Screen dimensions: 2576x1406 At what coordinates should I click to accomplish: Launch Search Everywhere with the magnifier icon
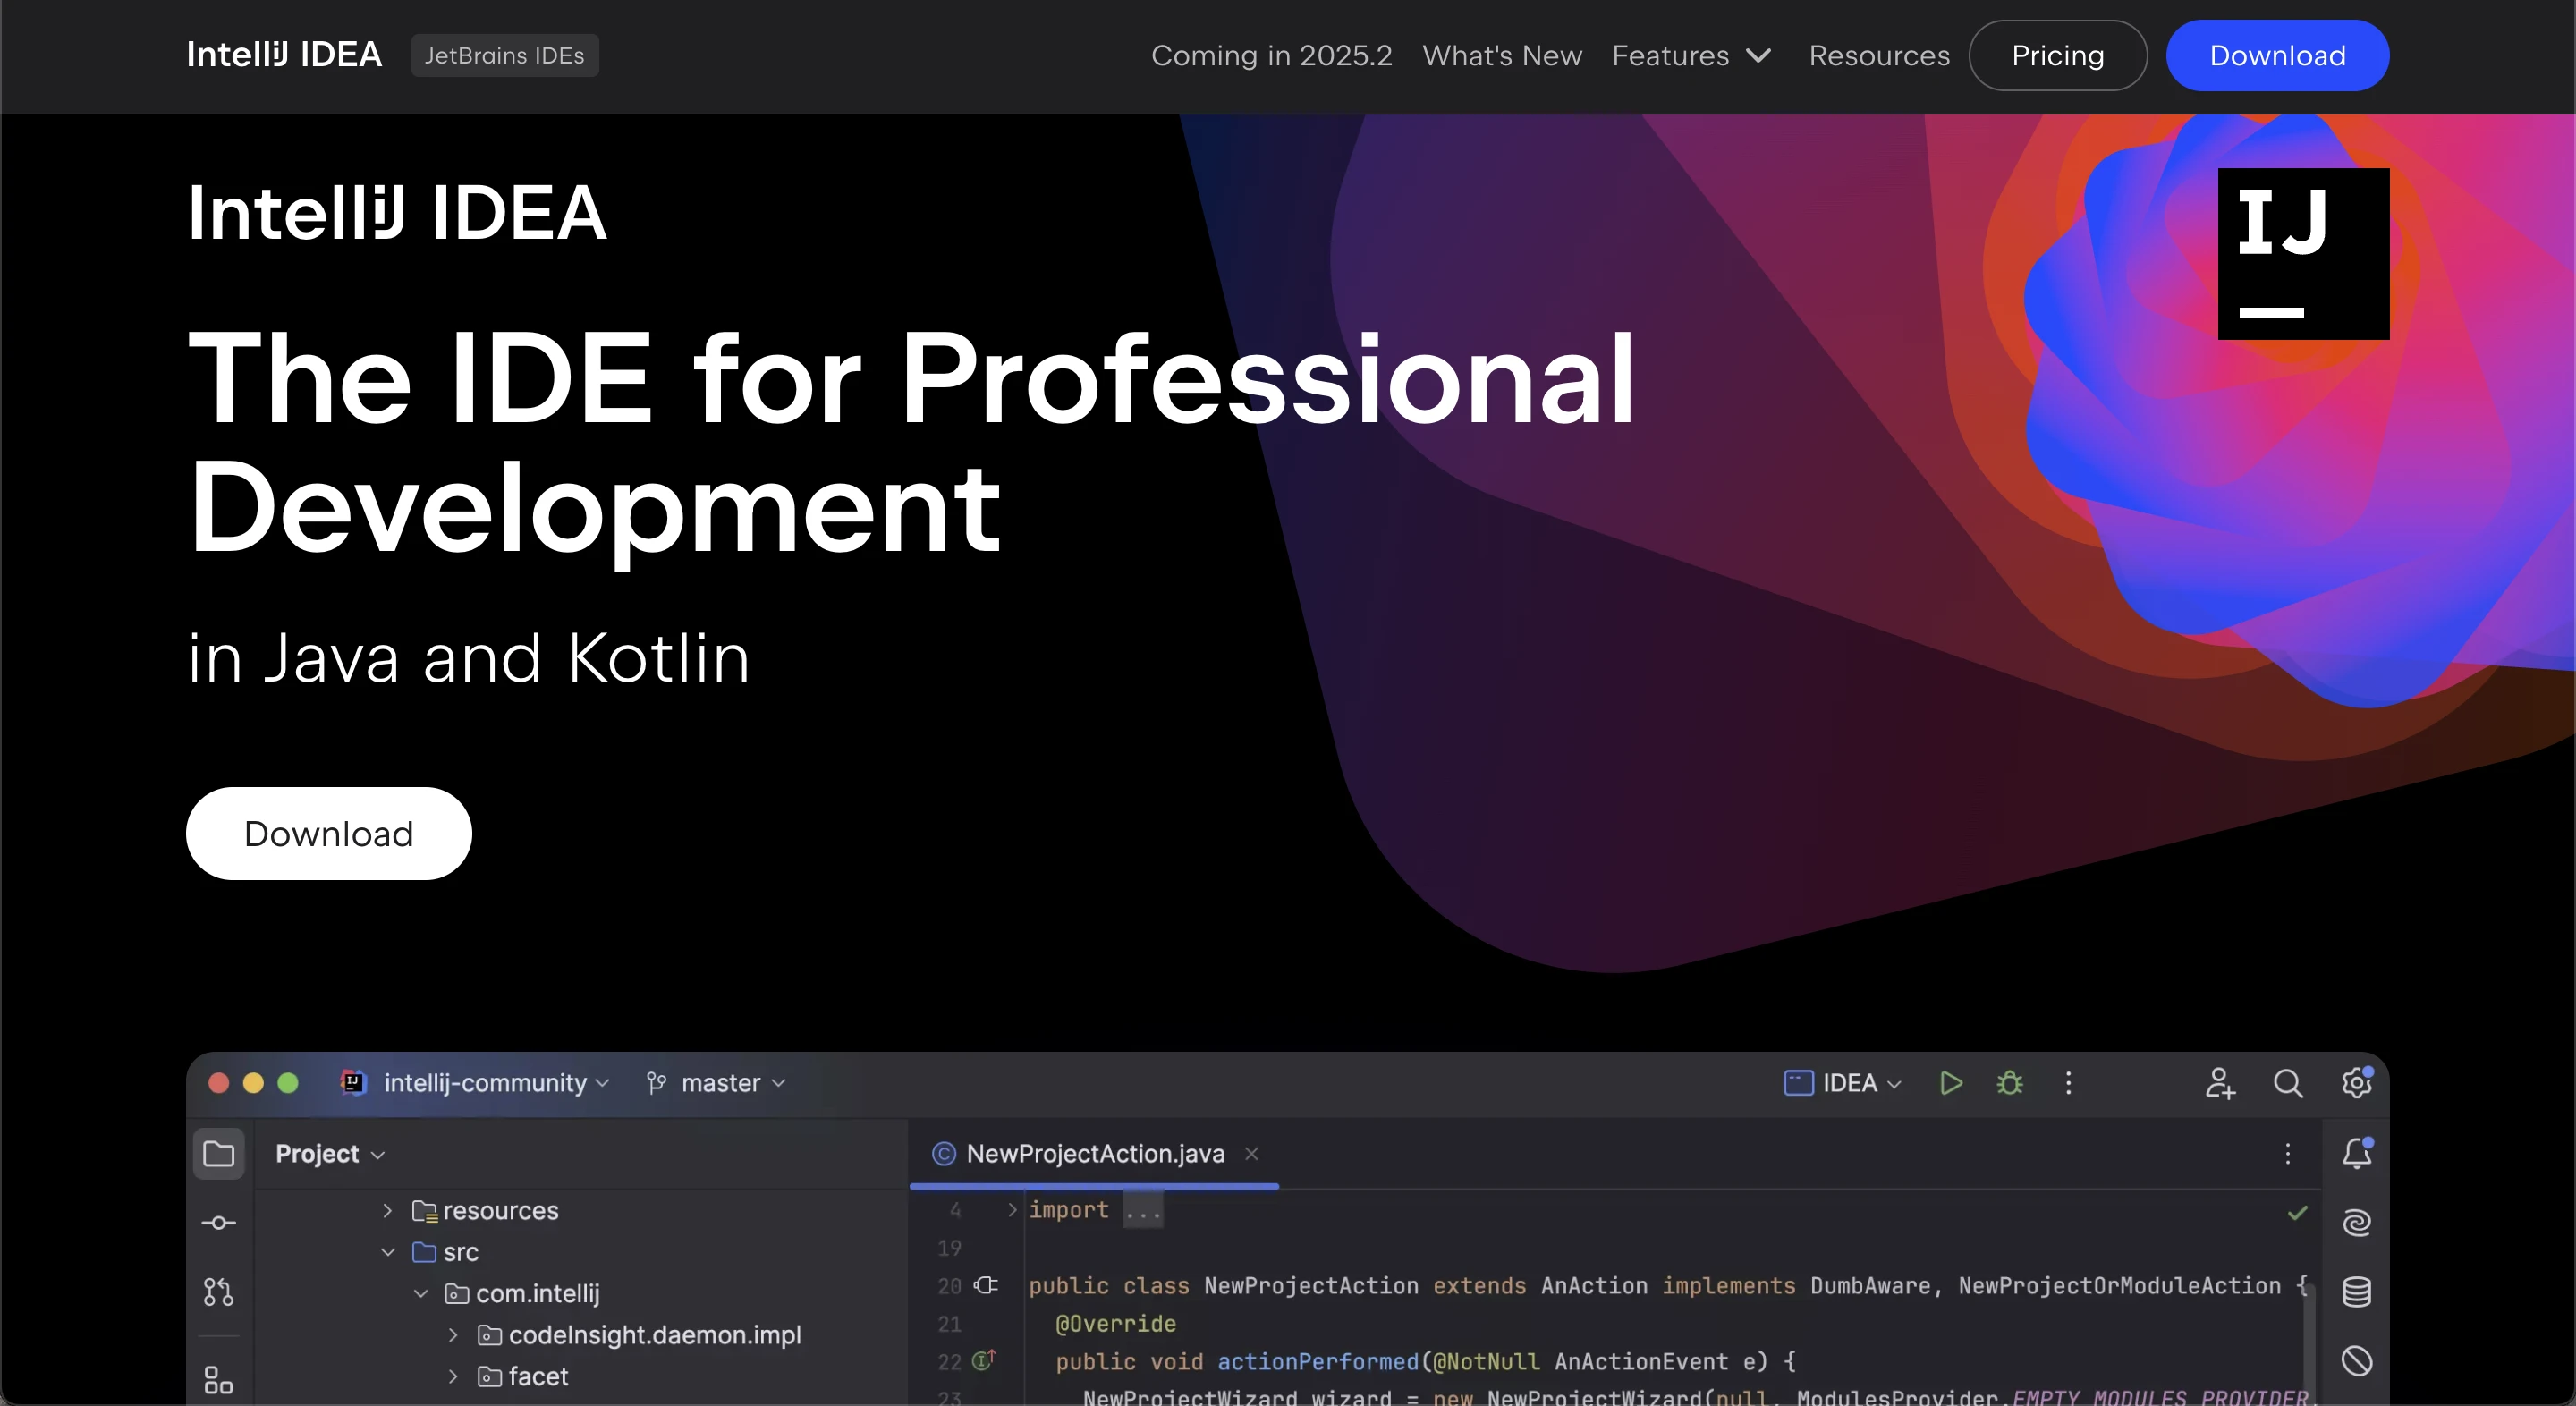click(x=2289, y=1083)
